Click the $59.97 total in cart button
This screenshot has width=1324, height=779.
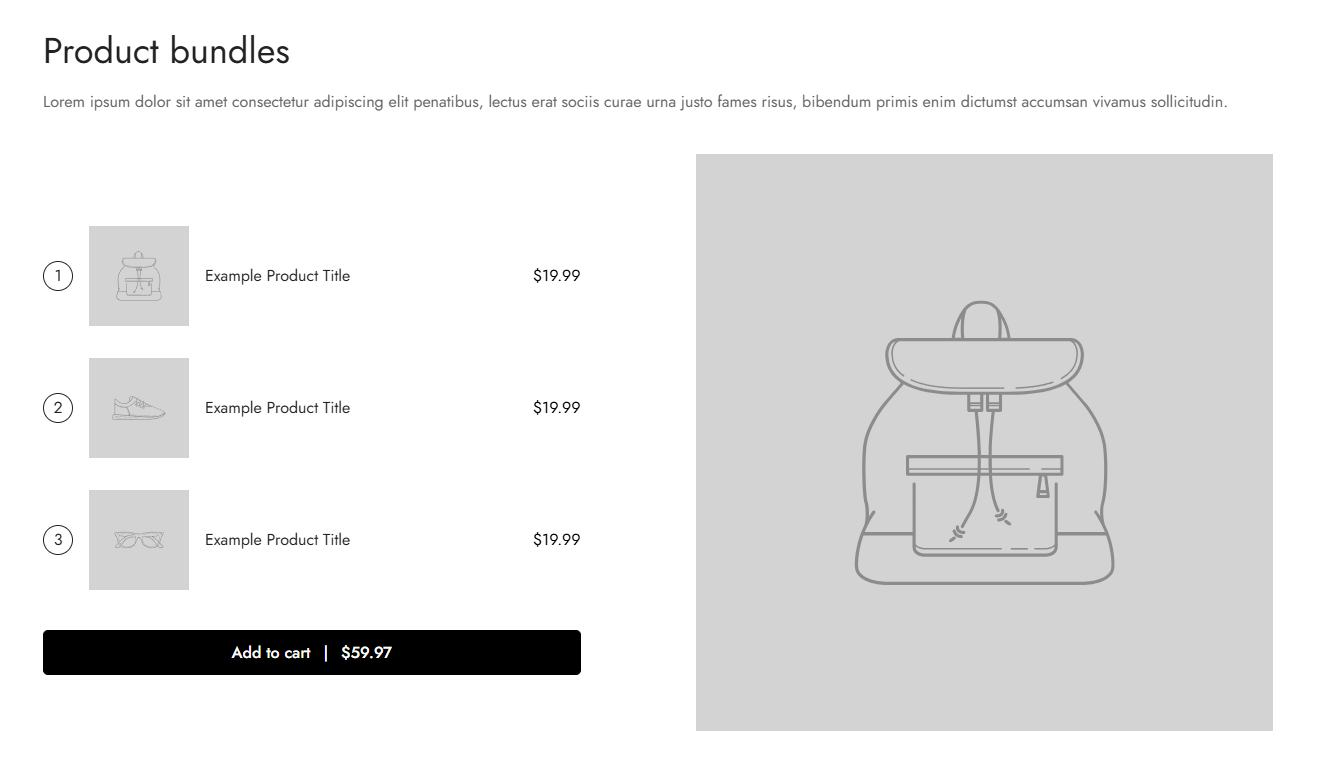click(366, 653)
